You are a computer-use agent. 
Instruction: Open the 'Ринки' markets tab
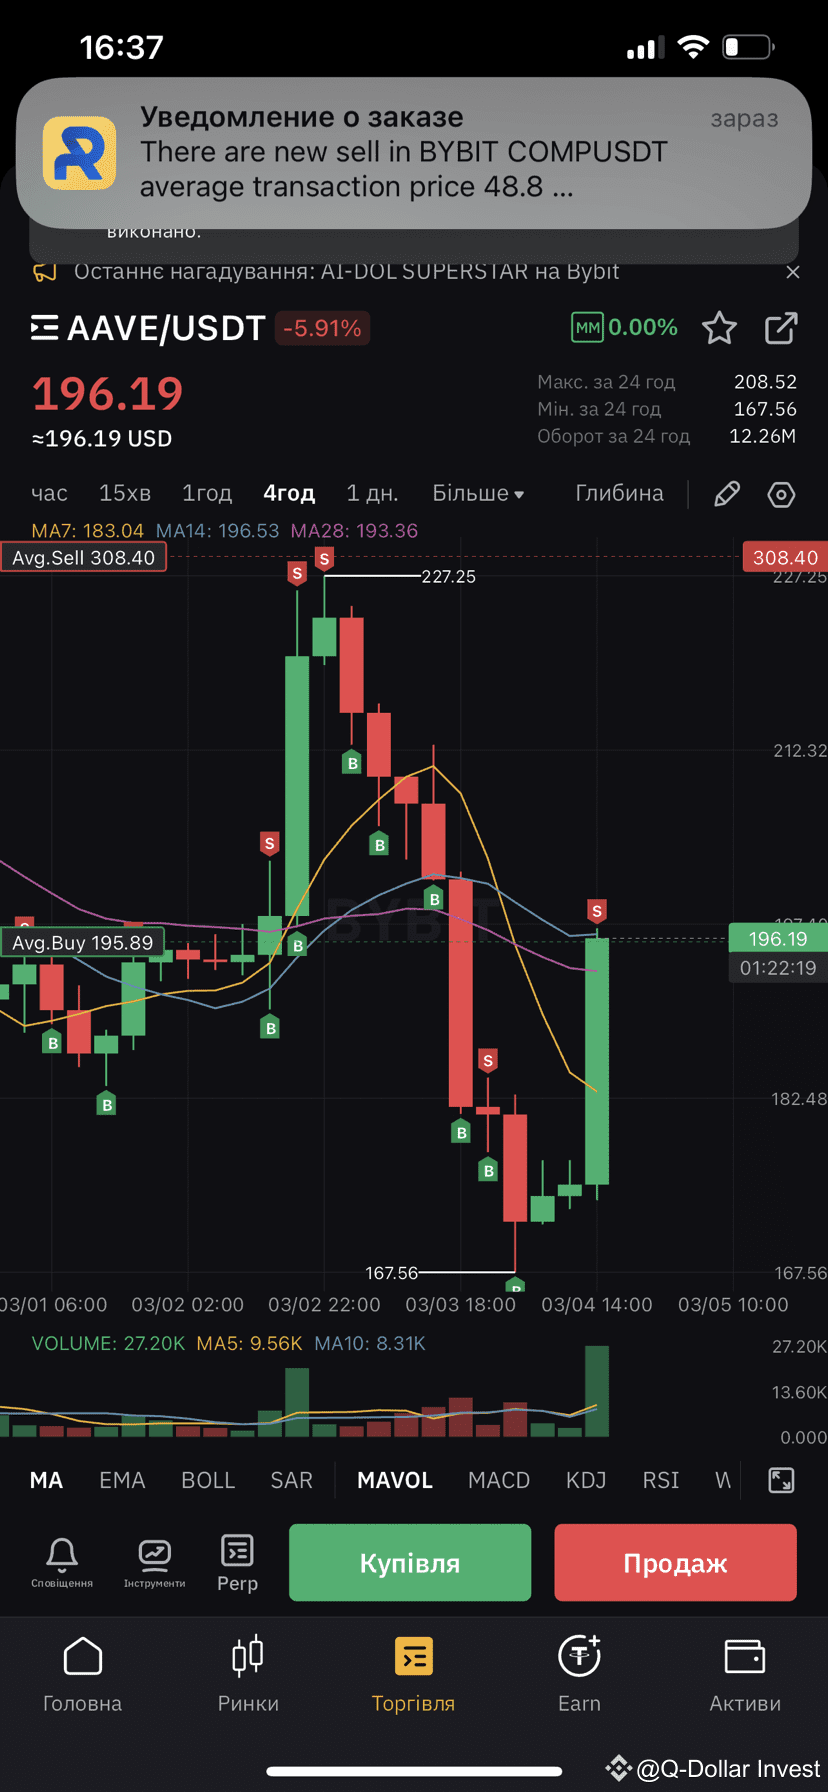coord(248,1676)
